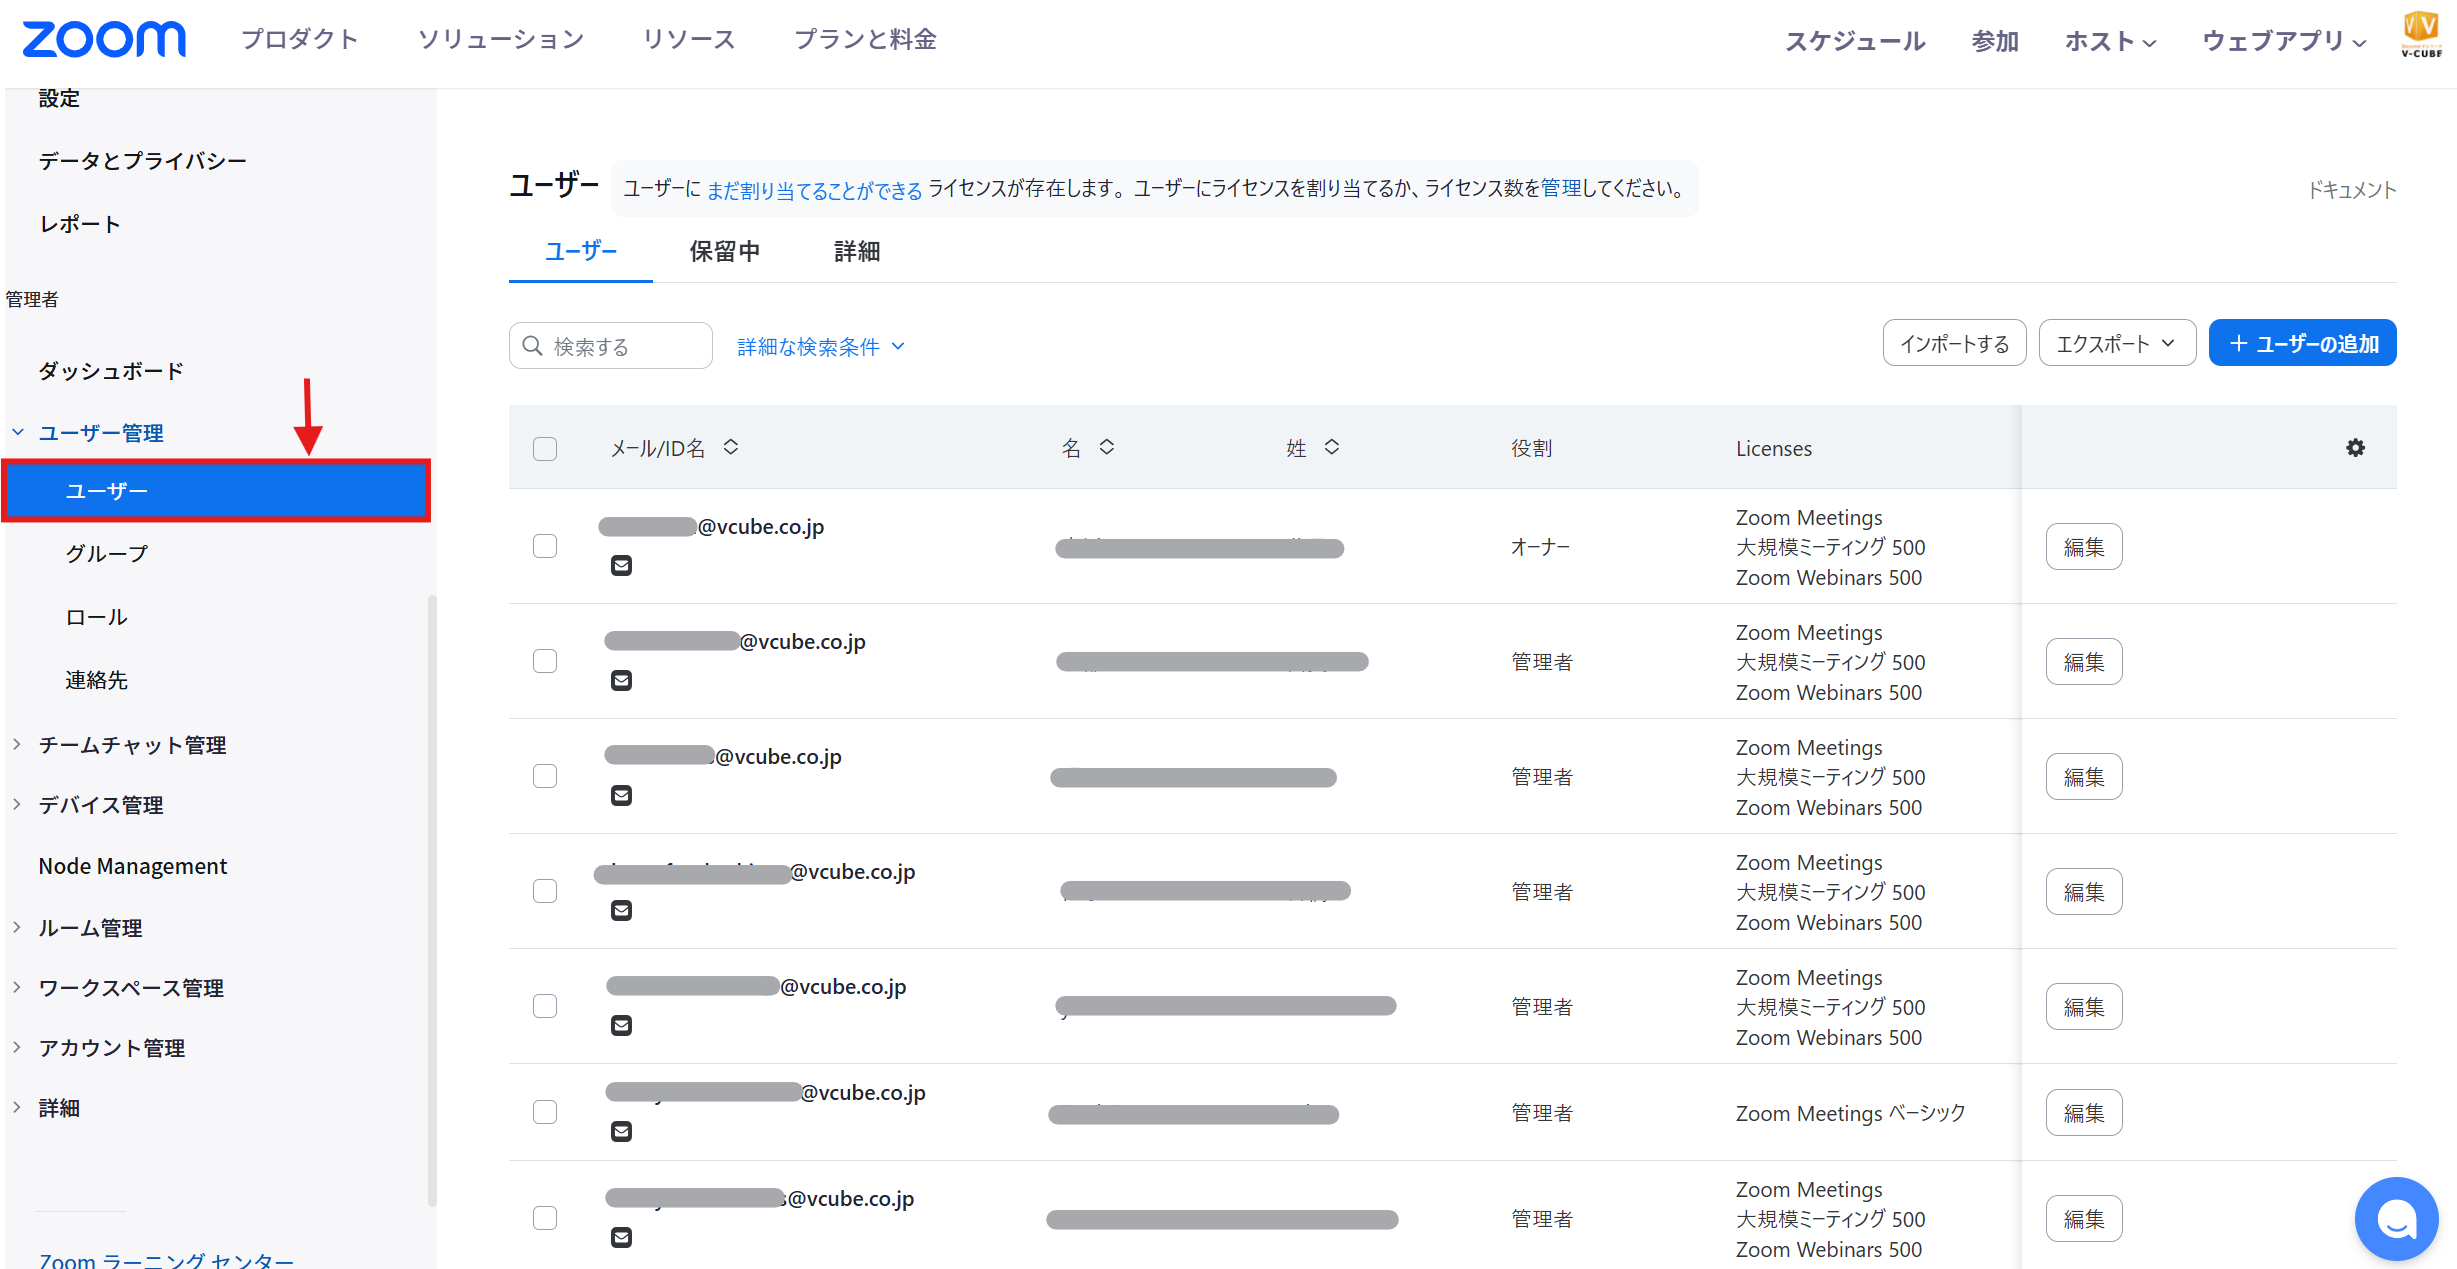Open the chat support bubble

coord(2396,1218)
